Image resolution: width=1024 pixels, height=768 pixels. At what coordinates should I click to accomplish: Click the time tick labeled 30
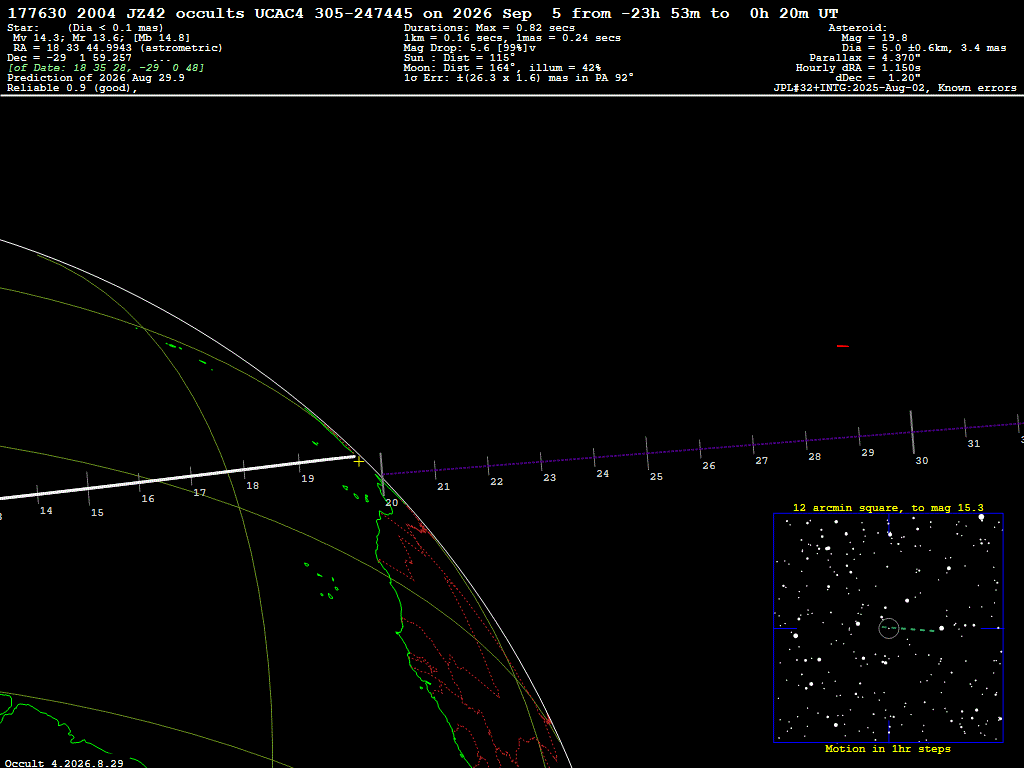912,432
